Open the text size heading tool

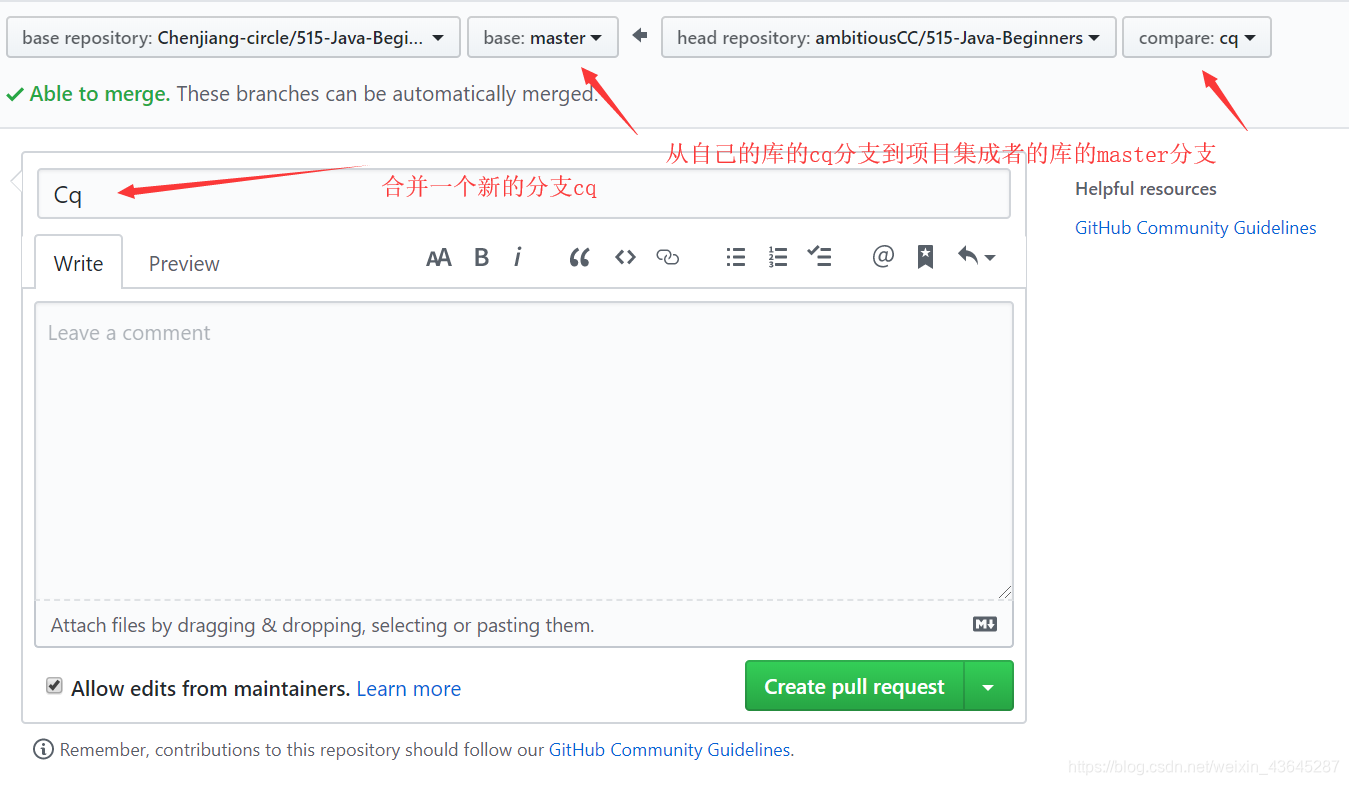coord(438,257)
